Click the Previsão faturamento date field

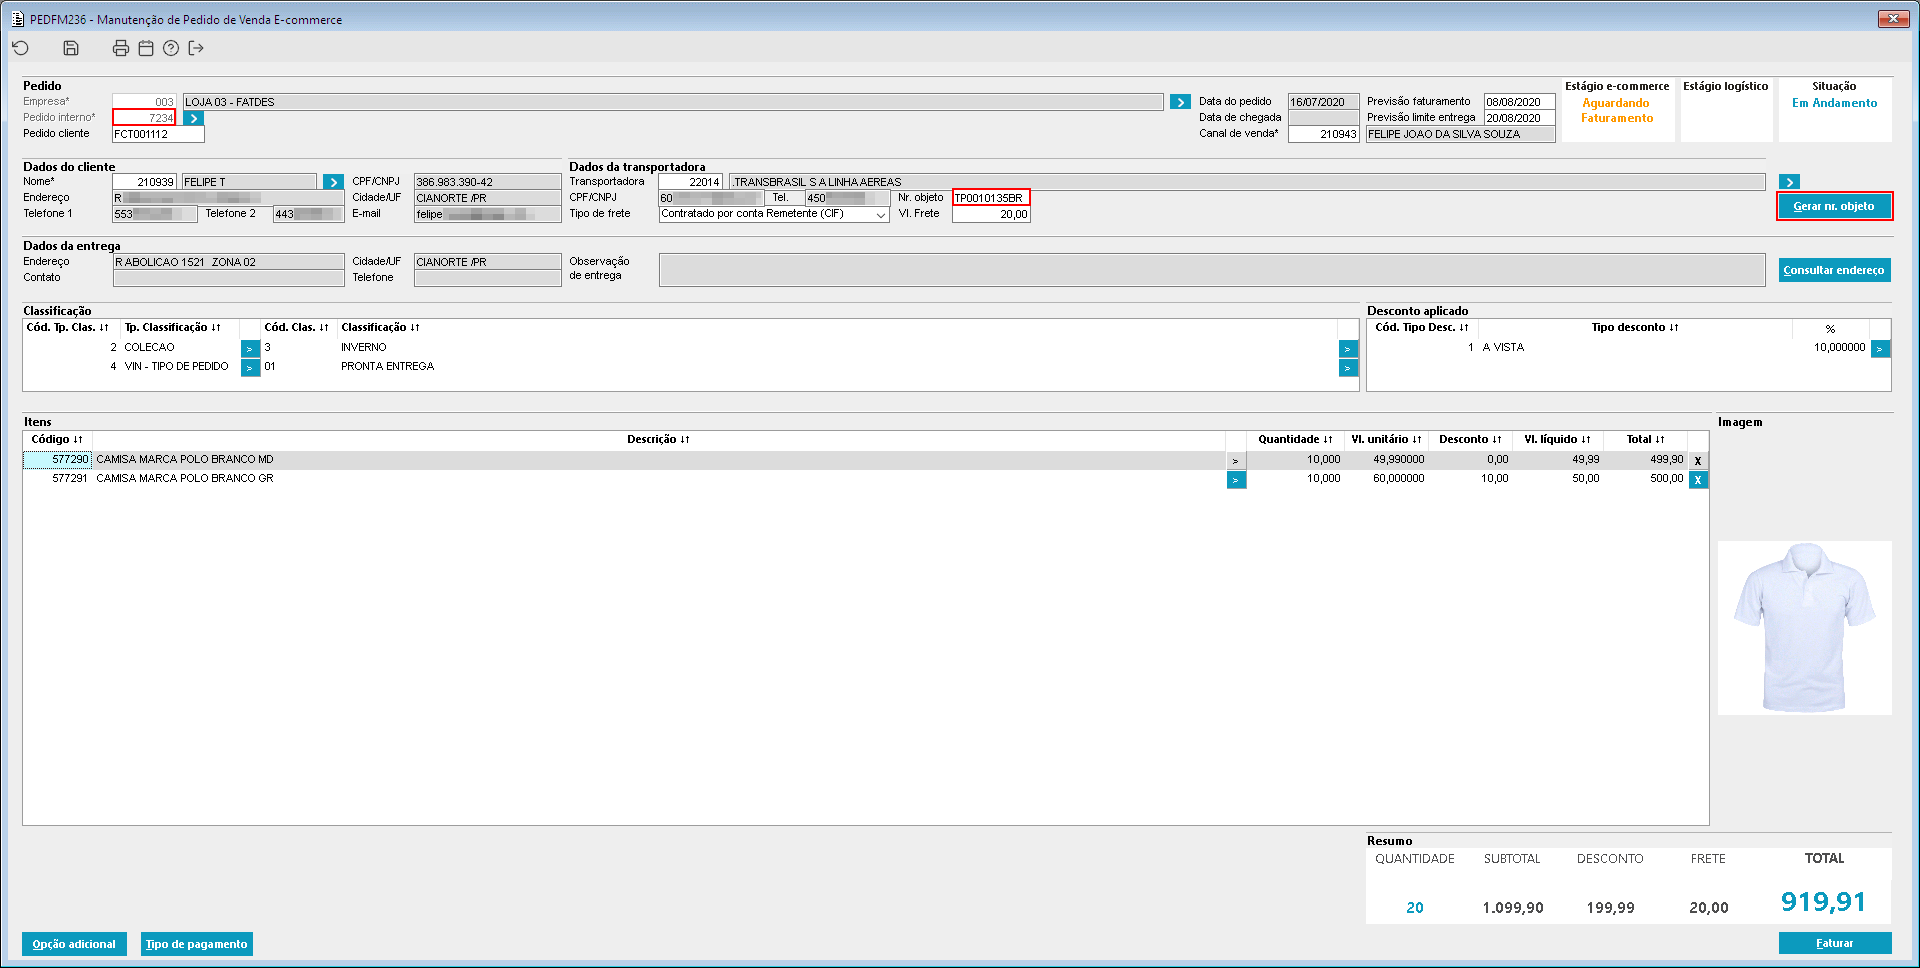[1519, 102]
